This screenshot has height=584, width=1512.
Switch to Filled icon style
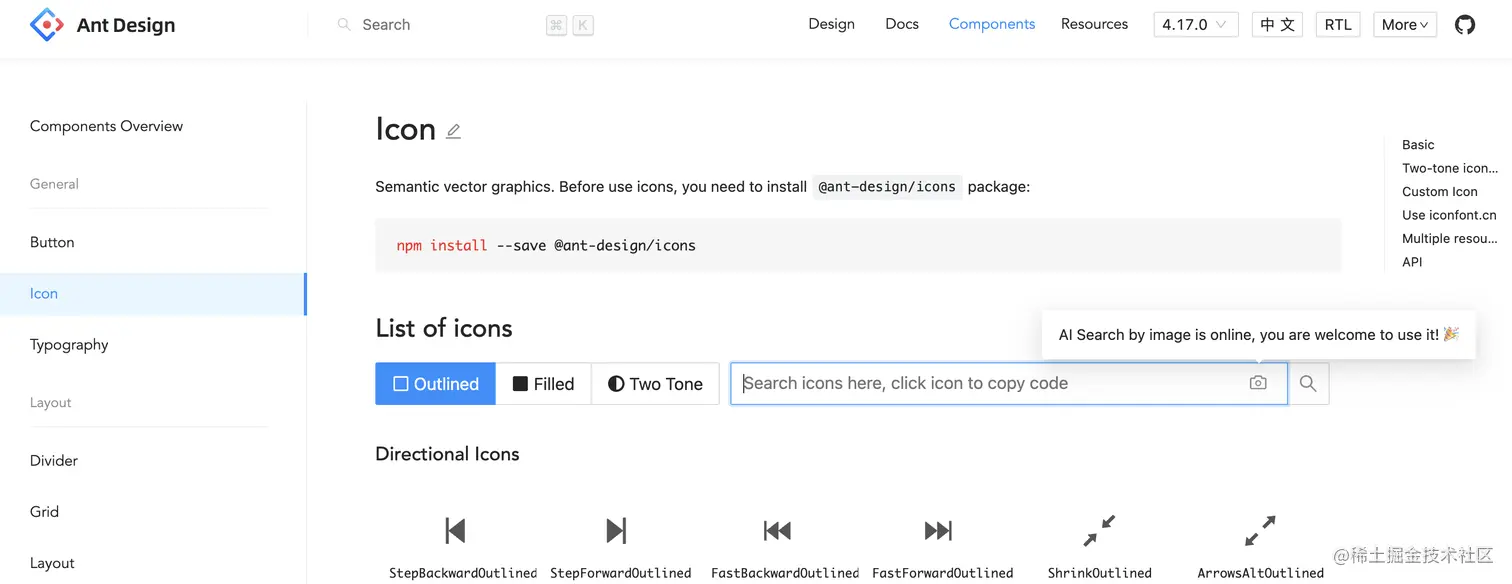[x=544, y=384]
